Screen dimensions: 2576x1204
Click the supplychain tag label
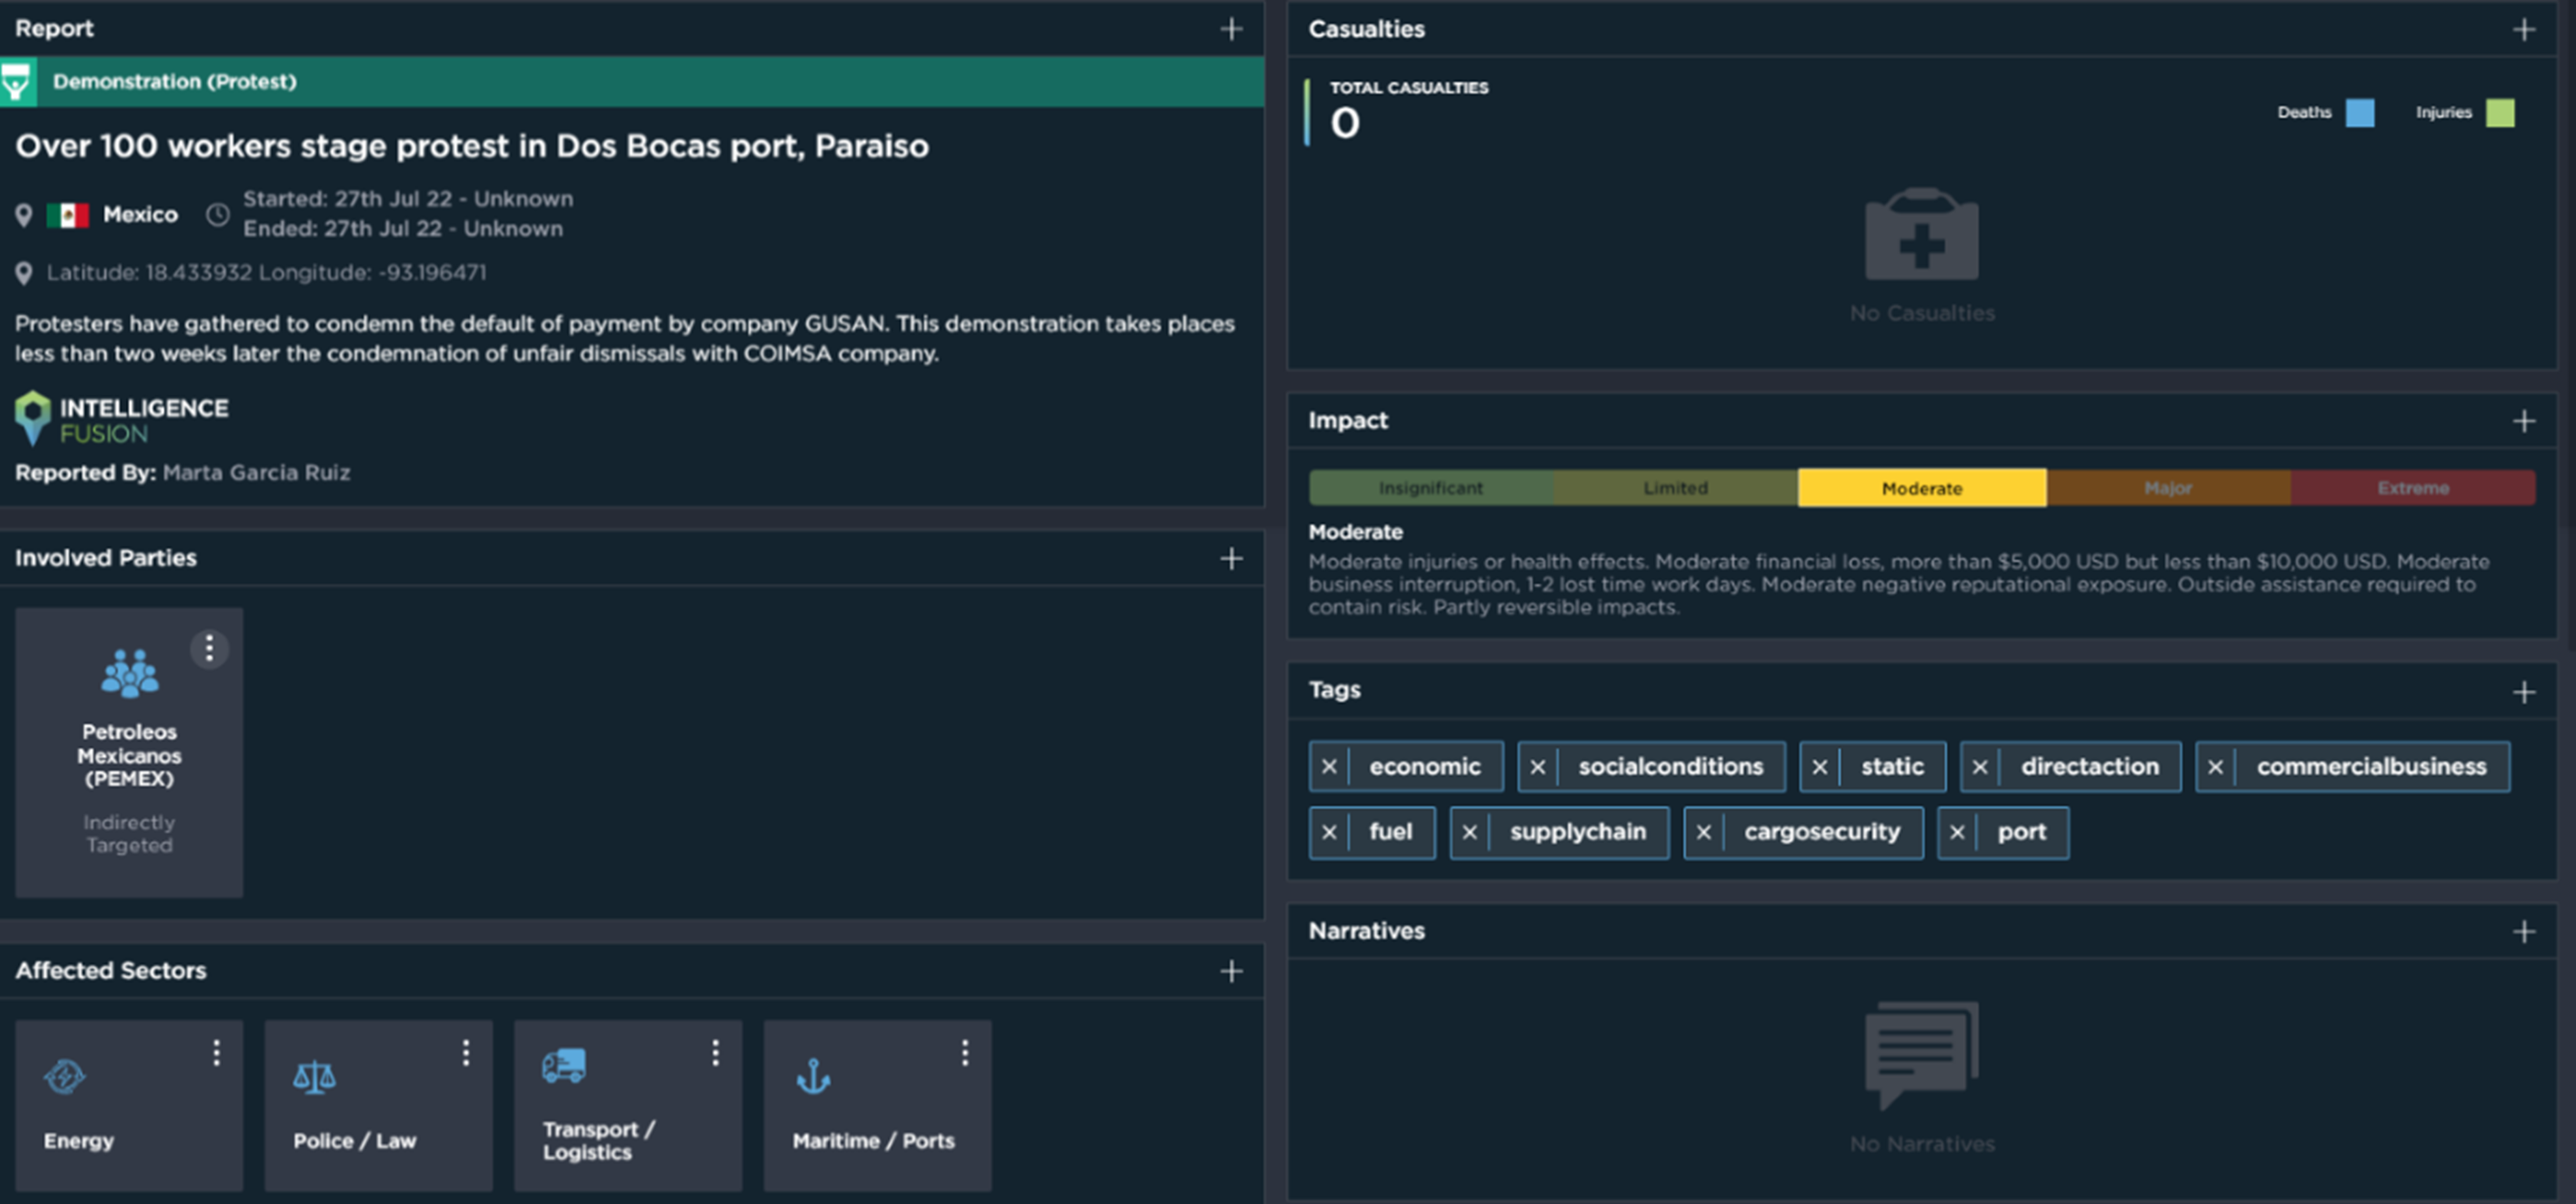coord(1578,832)
